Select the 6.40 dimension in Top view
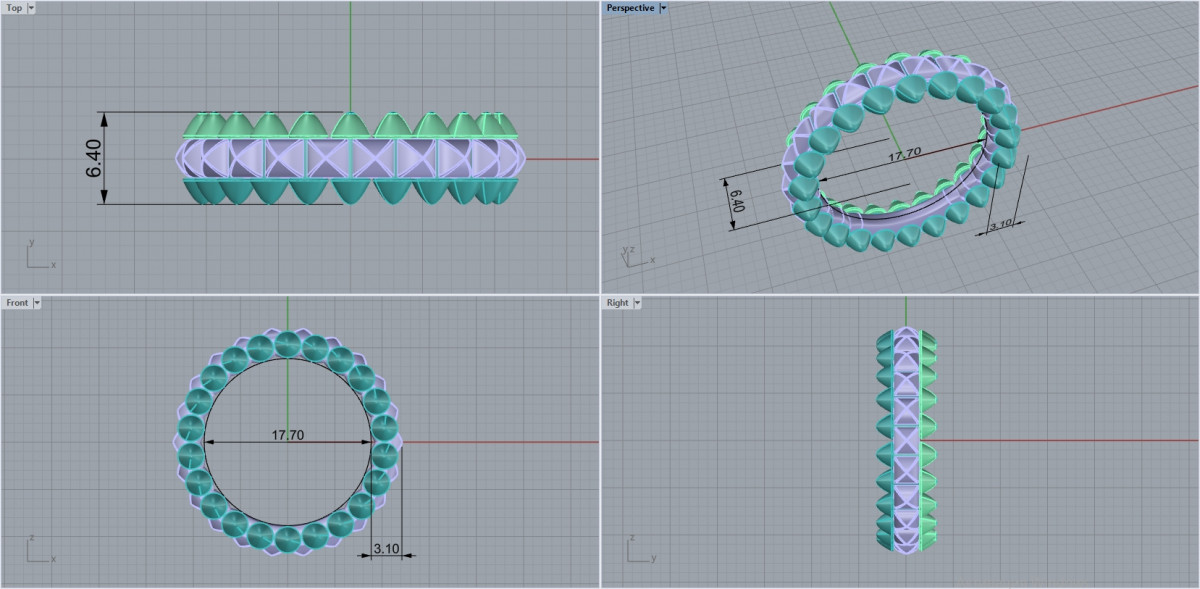1200x589 pixels. click(94, 158)
